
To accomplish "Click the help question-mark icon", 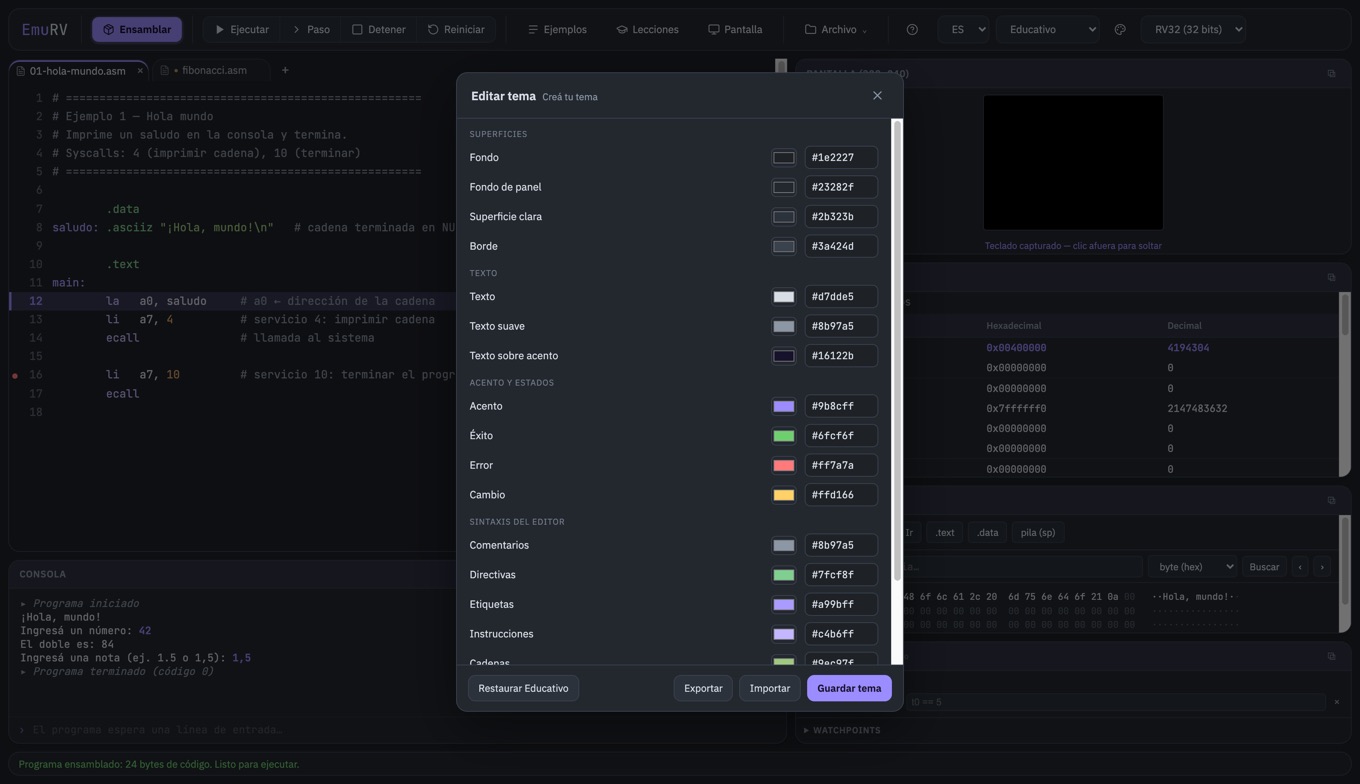I will coord(912,30).
